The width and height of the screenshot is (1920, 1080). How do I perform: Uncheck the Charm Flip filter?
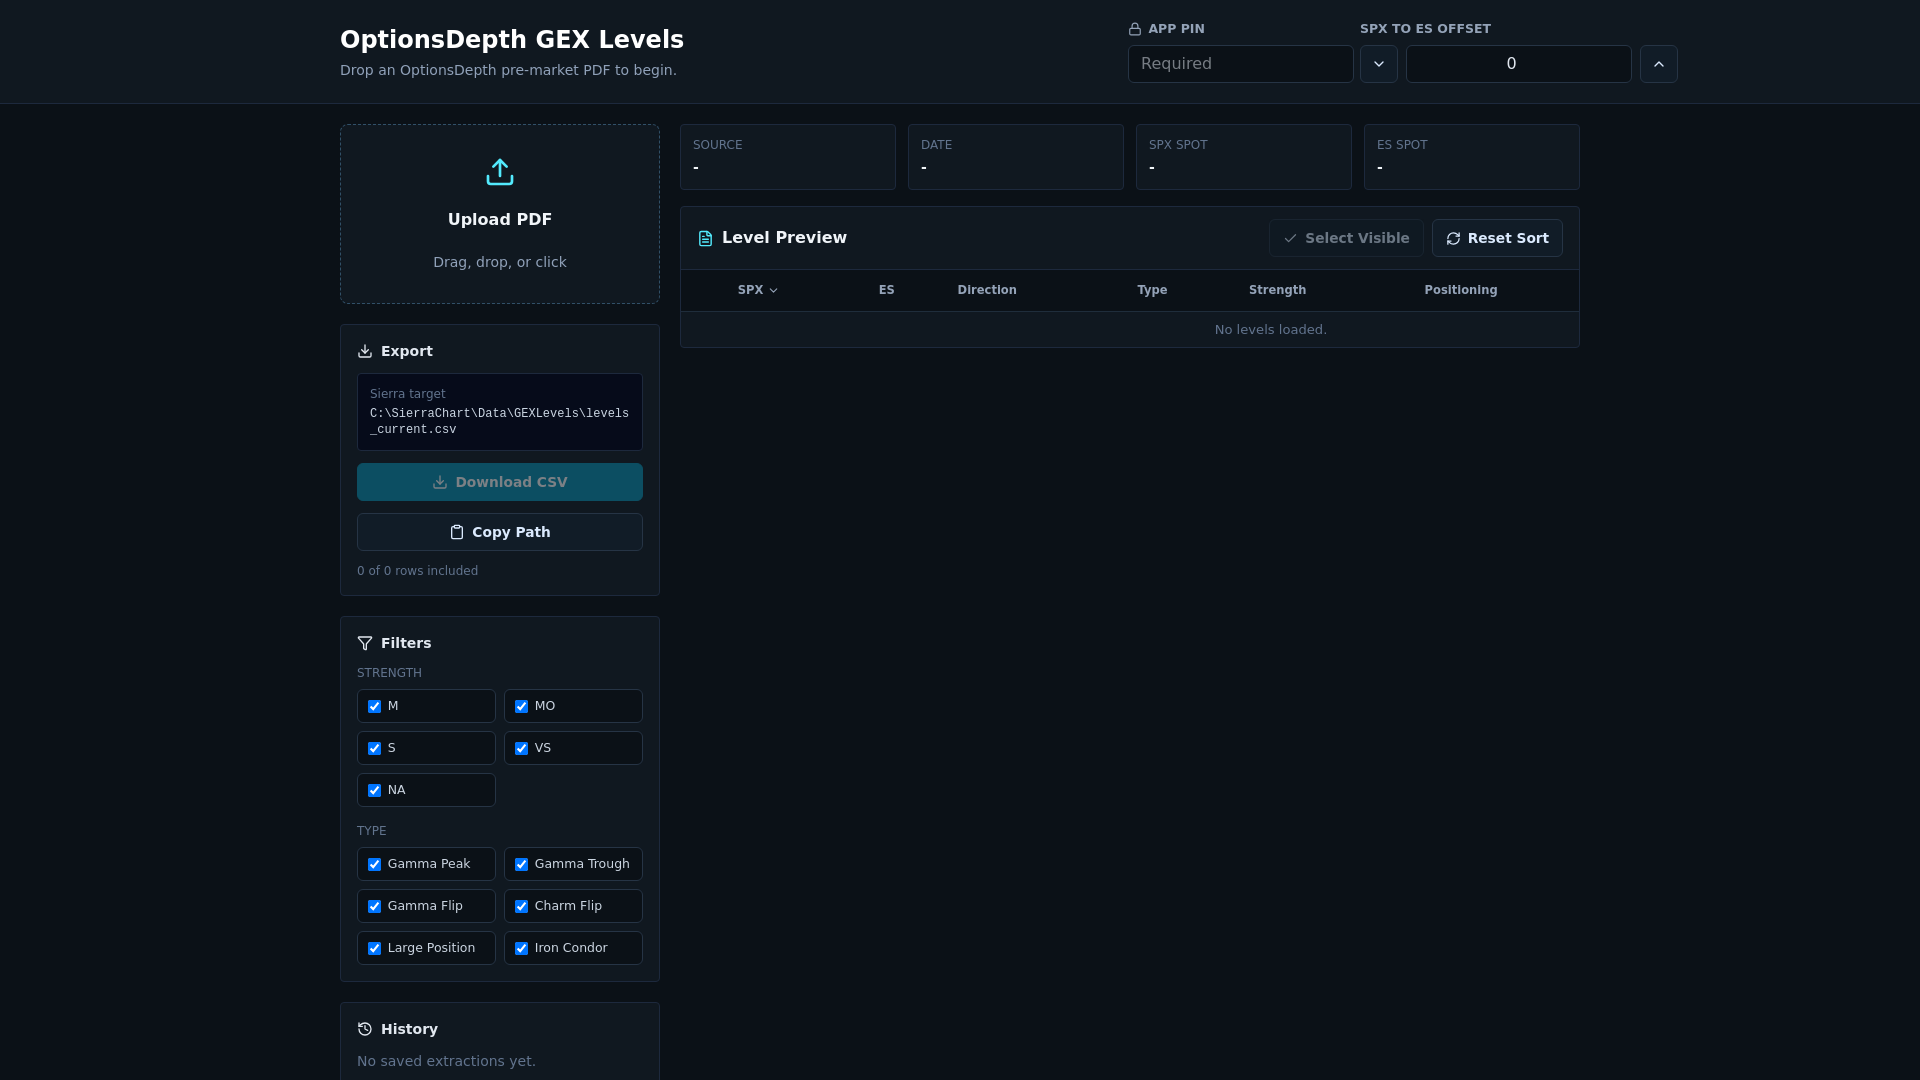tap(522, 906)
